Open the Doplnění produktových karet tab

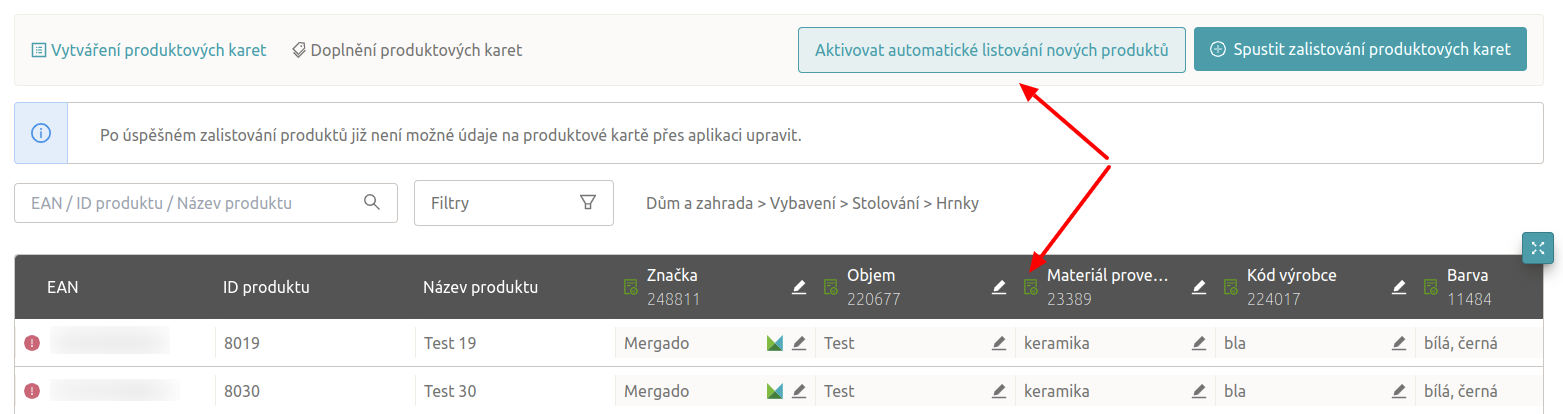click(x=407, y=50)
